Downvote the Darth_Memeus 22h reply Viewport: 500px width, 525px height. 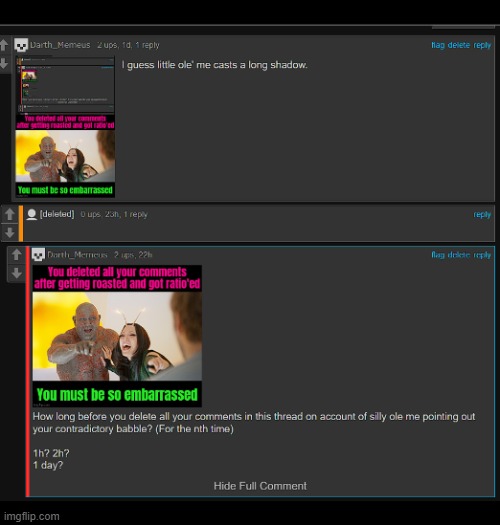[16, 273]
